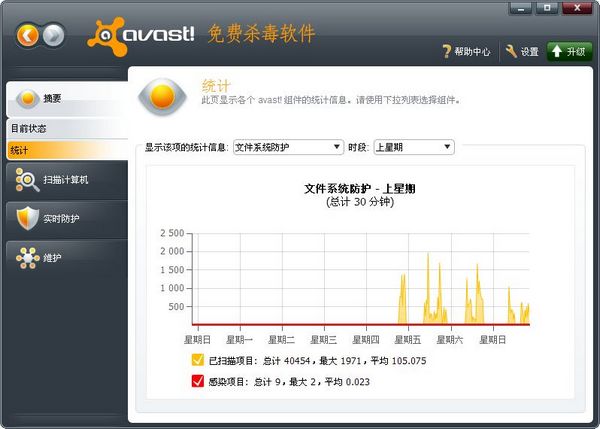
Task: Click the question mark help icon
Action: point(447,51)
